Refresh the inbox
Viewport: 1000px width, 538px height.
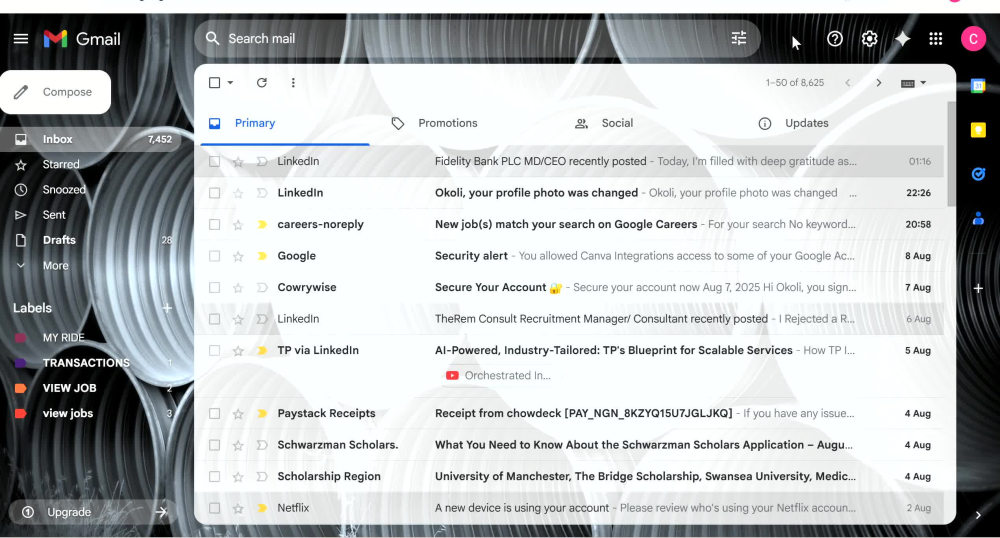pos(261,82)
